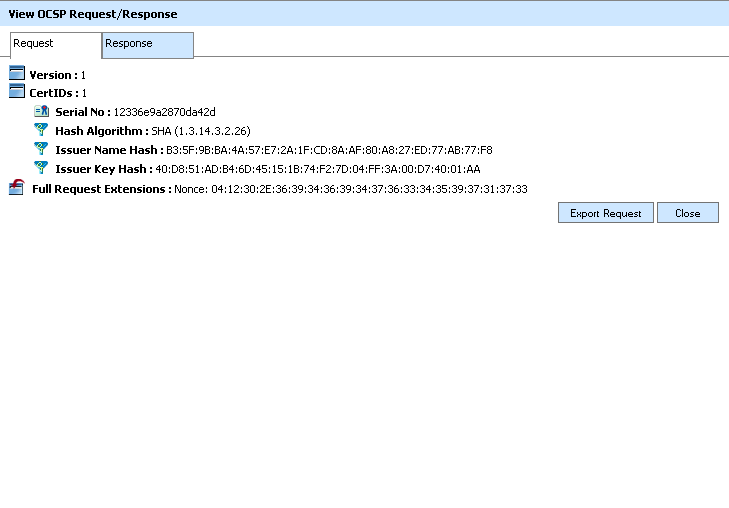Screen dimensions: 729x508
Task: Click the Full Request Extensions label
Action: click(x=101, y=189)
